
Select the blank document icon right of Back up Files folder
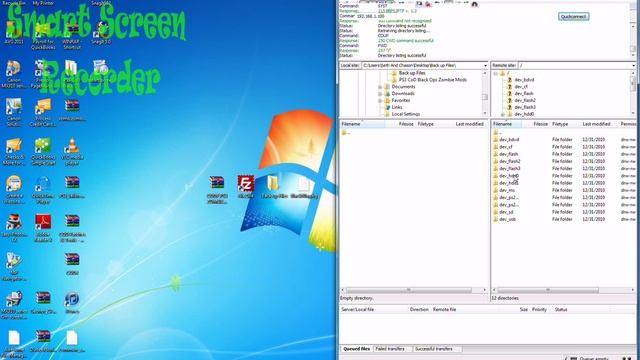304,187
